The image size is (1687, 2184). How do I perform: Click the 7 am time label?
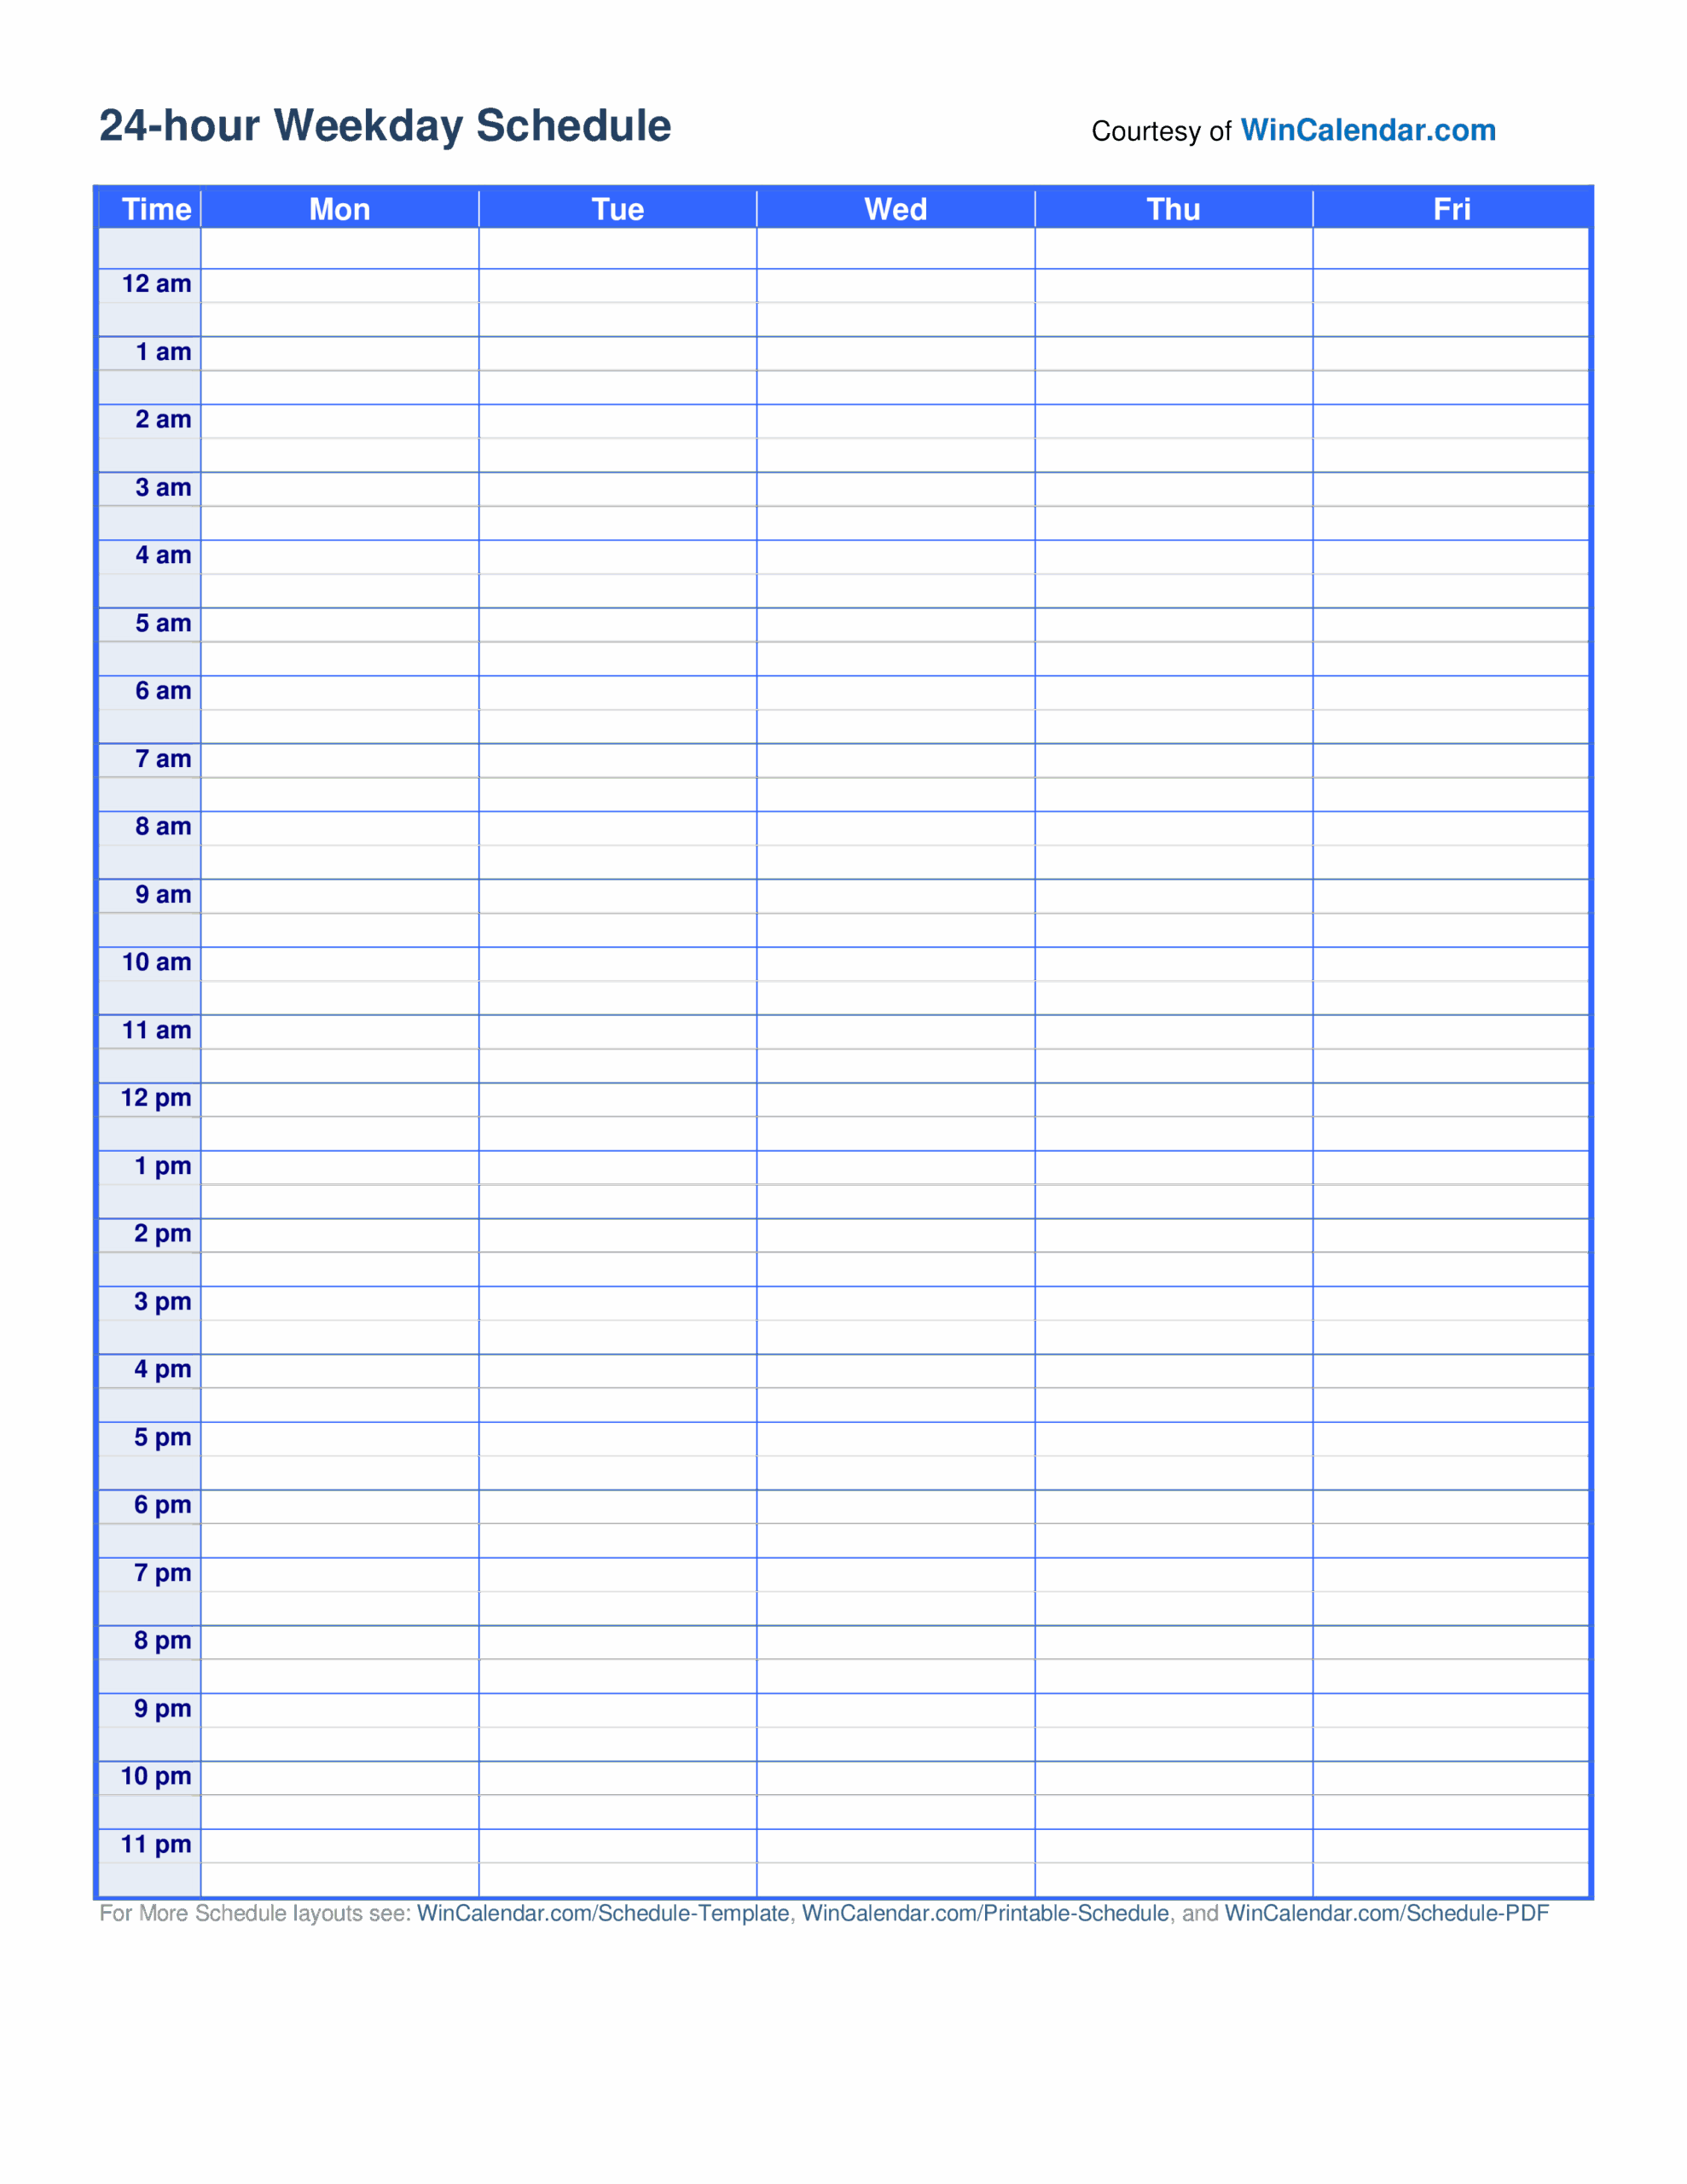pos(163,759)
